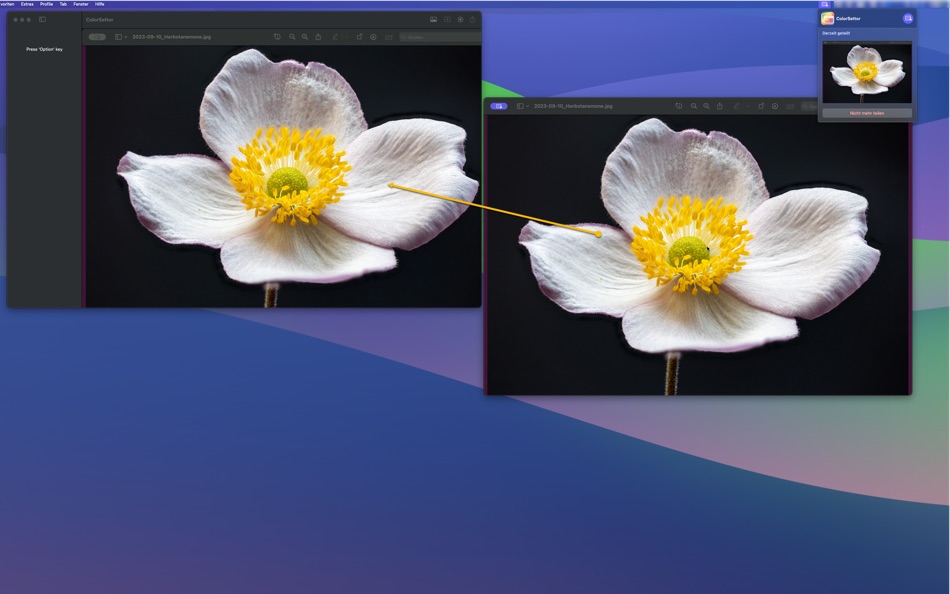Click the screen sharing menu bar icon
The height and width of the screenshot is (594, 950).
[825, 4]
